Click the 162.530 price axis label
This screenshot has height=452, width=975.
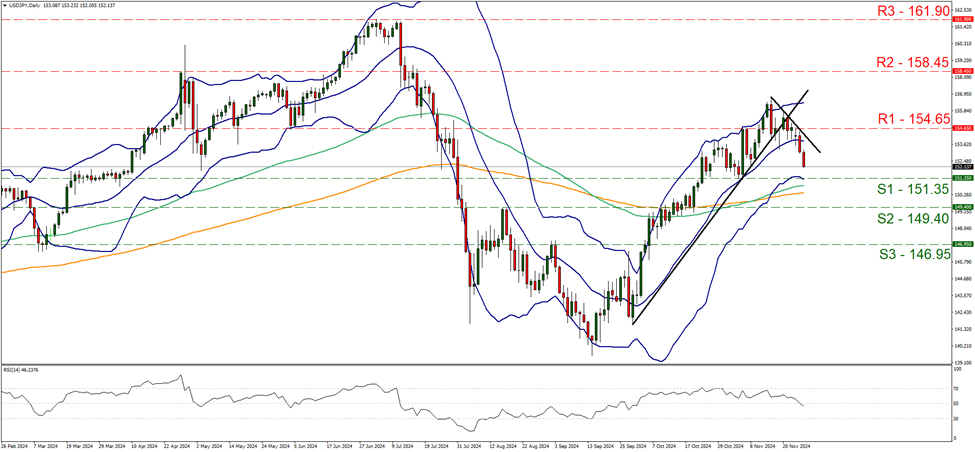tap(961, 10)
